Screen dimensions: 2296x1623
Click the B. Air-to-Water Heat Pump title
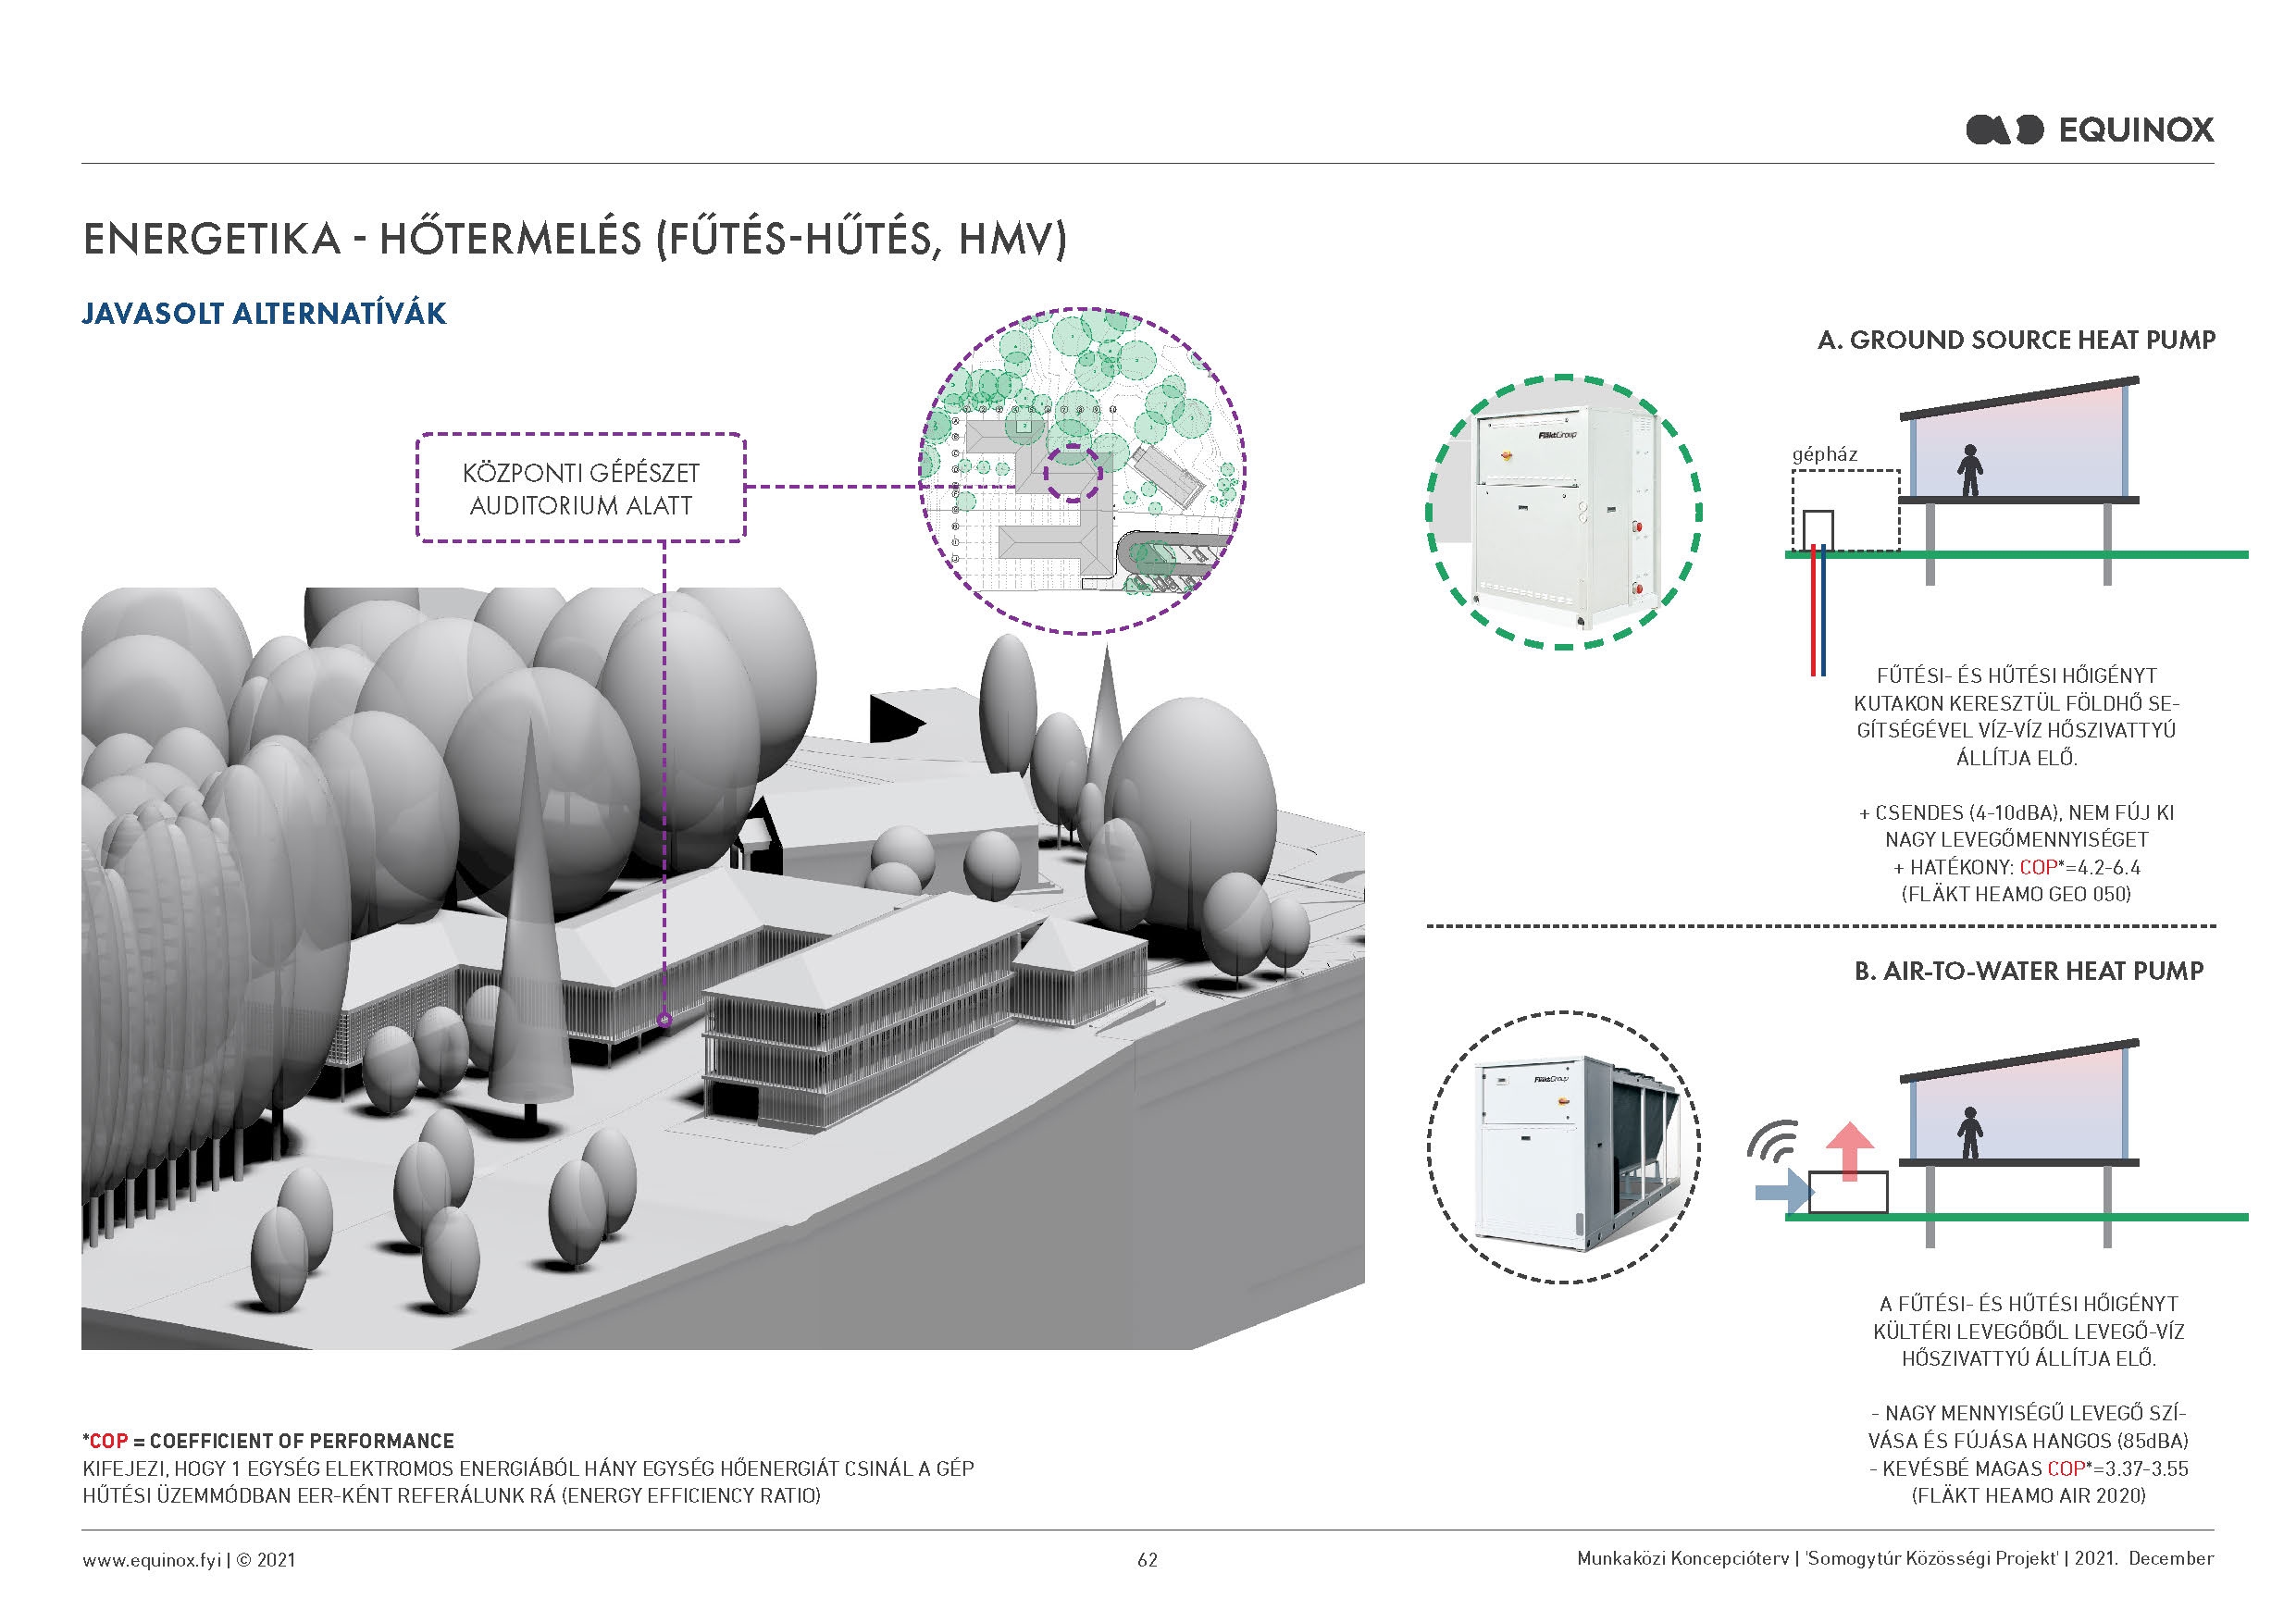pyautogui.click(x=2029, y=970)
